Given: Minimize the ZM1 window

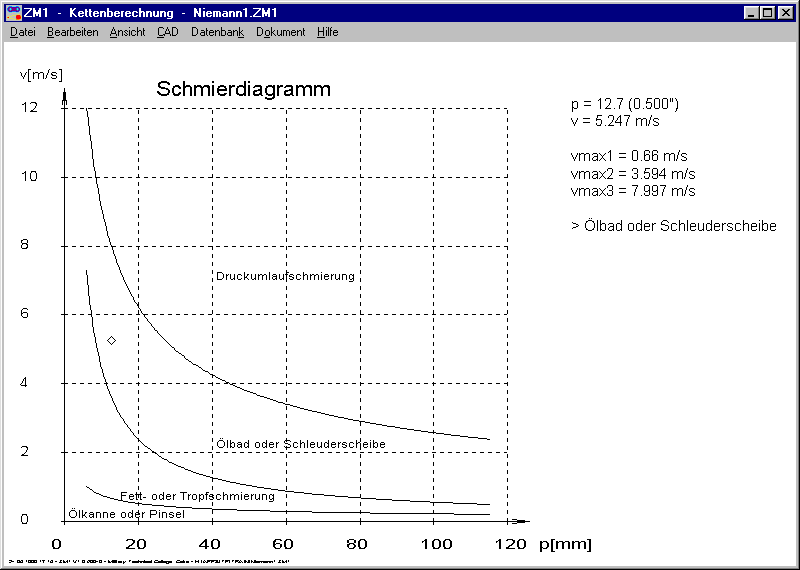Looking at the screenshot, I should pyautogui.click(x=751, y=13).
